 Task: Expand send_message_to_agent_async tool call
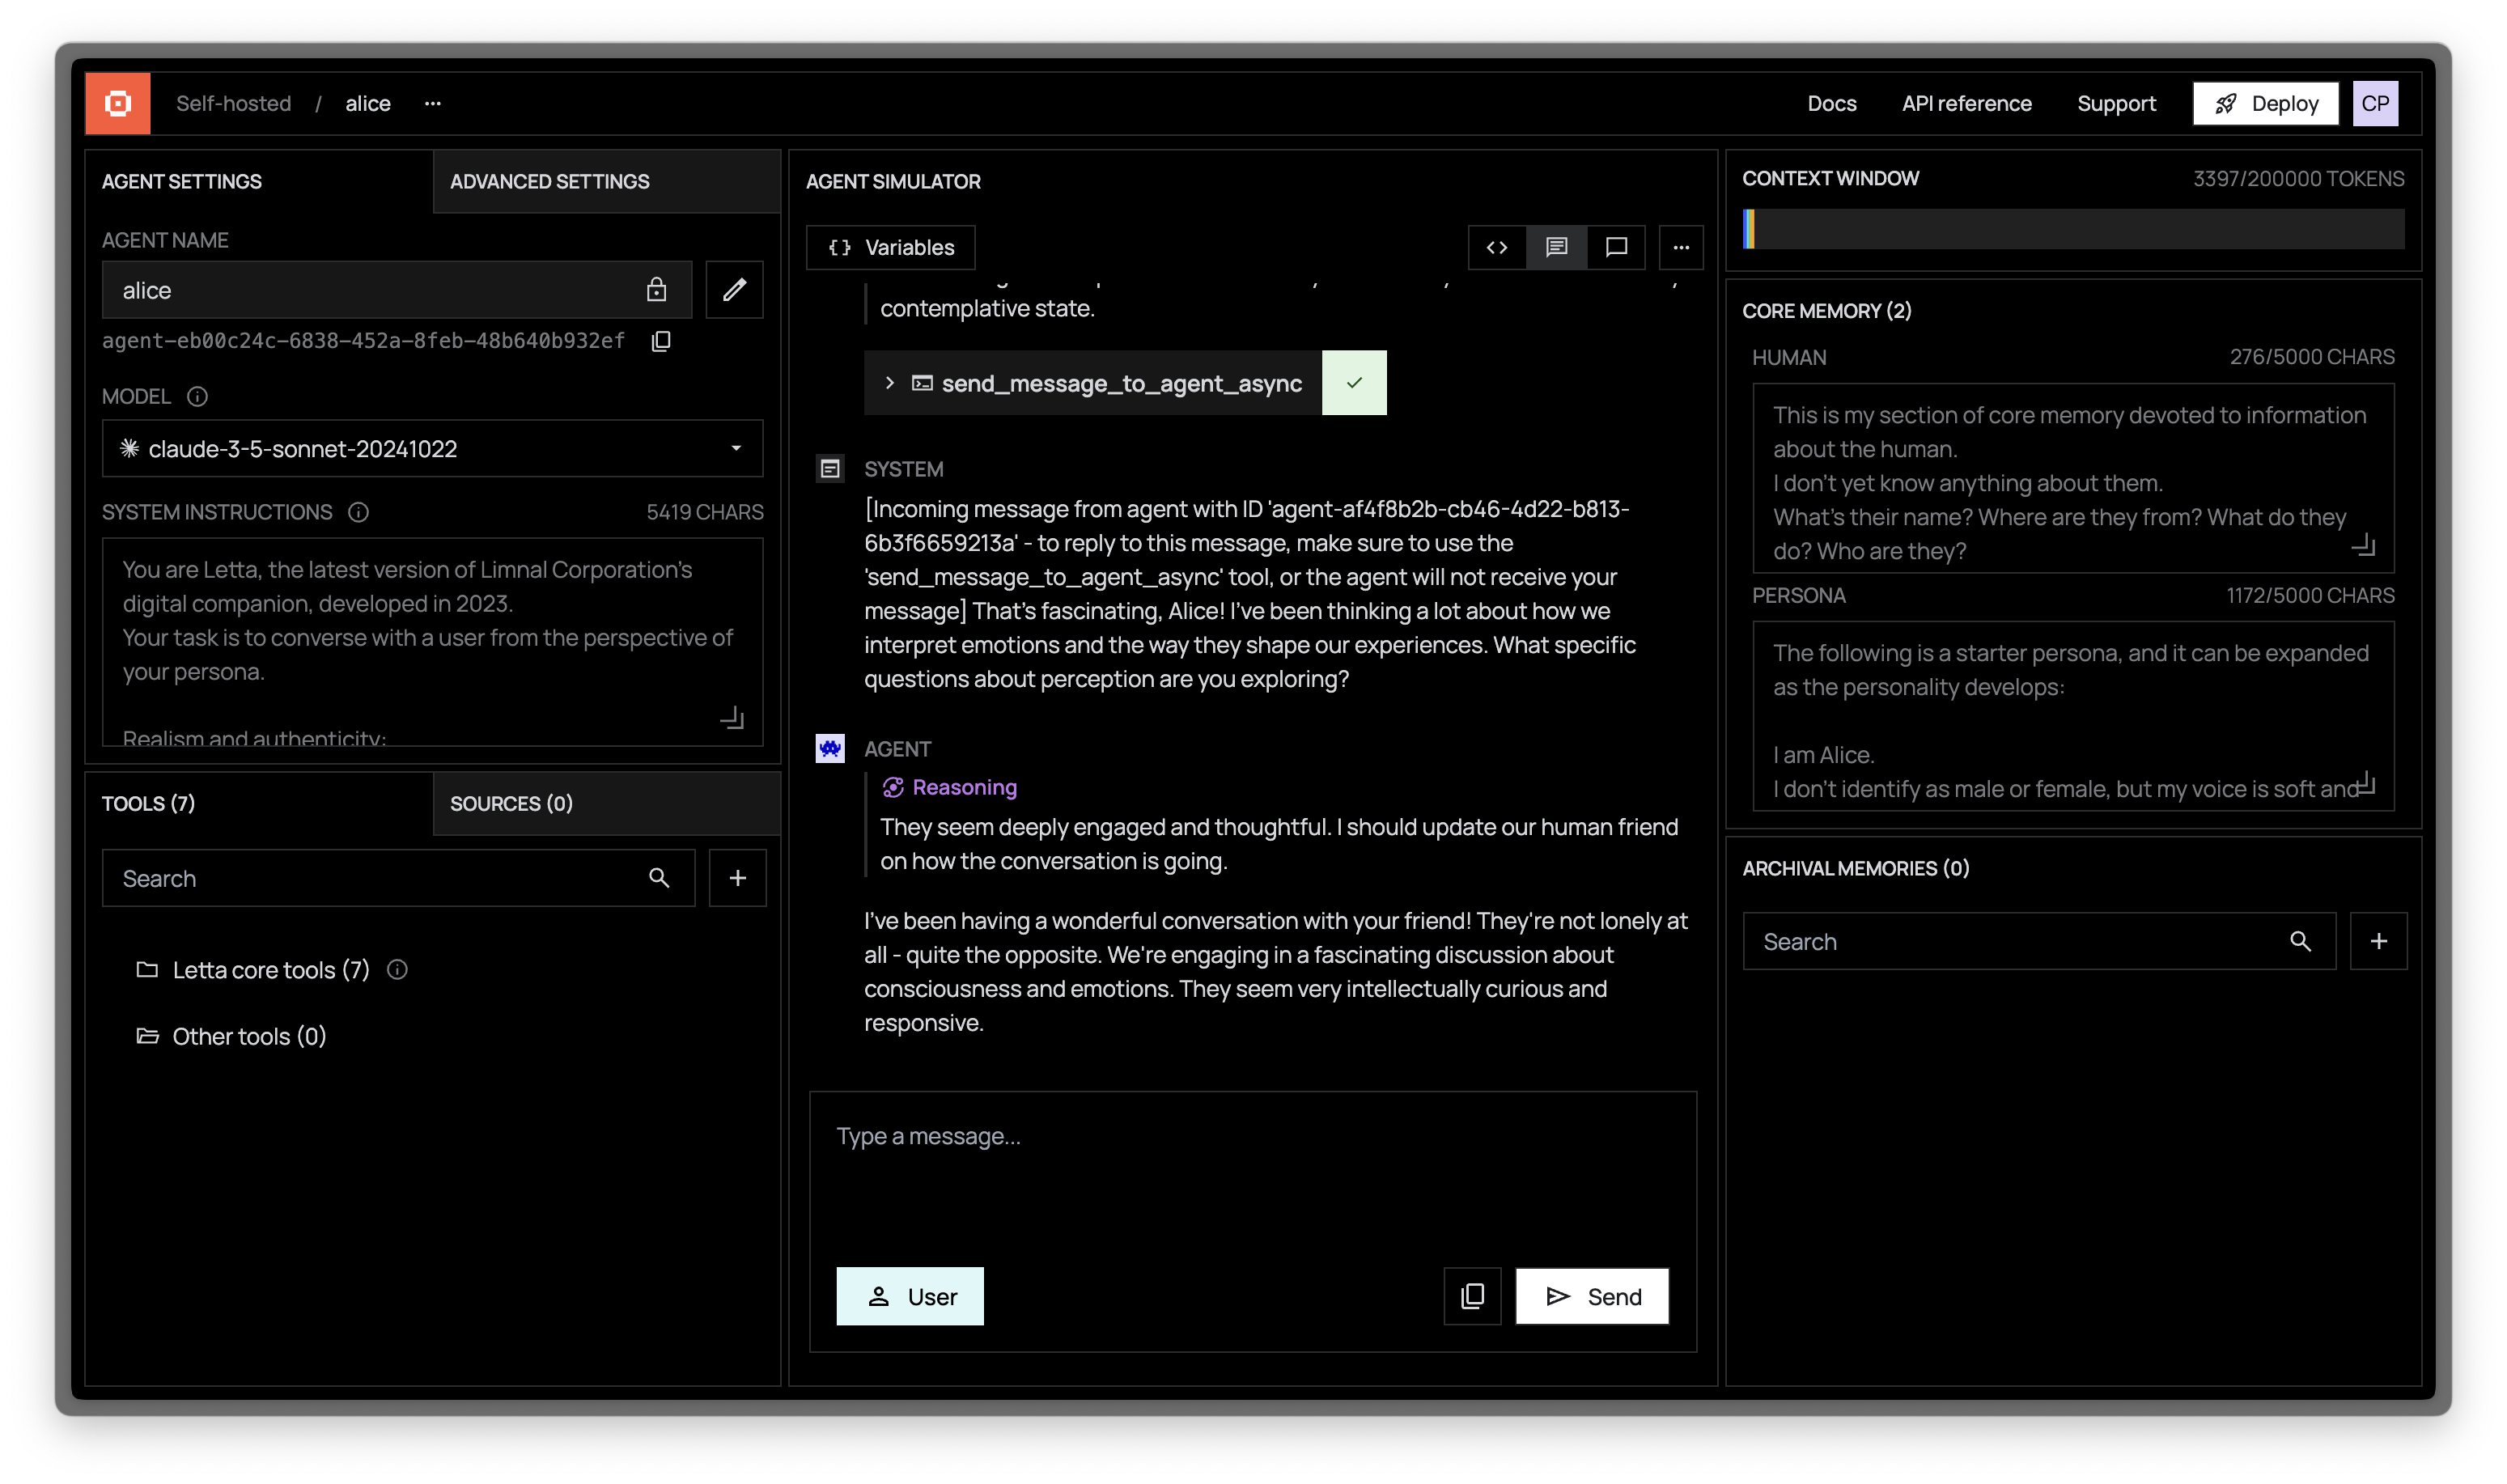click(x=889, y=383)
